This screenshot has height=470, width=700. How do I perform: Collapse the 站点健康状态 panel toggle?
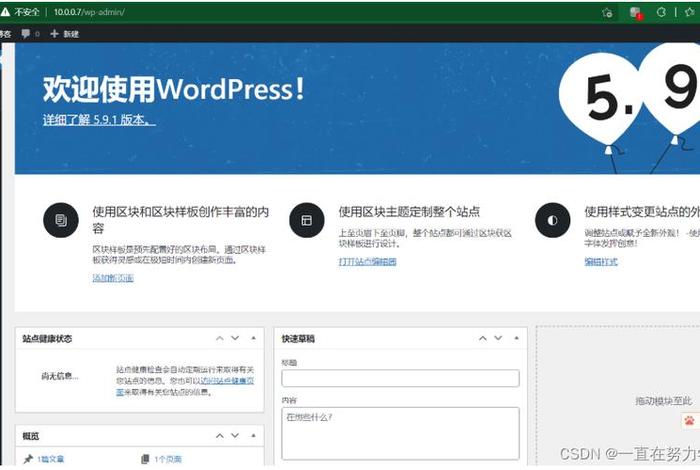pos(253,338)
